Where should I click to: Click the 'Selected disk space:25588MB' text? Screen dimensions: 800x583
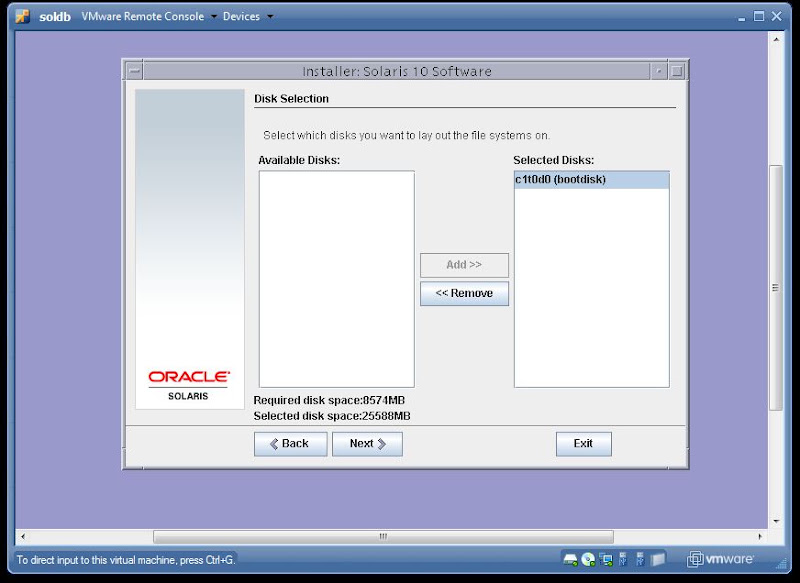tap(332, 416)
